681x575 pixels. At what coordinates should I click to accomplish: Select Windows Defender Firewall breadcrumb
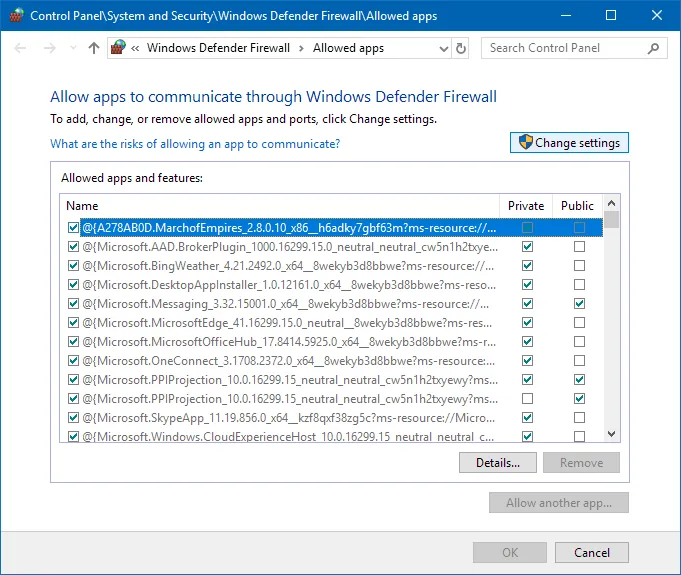[218, 48]
